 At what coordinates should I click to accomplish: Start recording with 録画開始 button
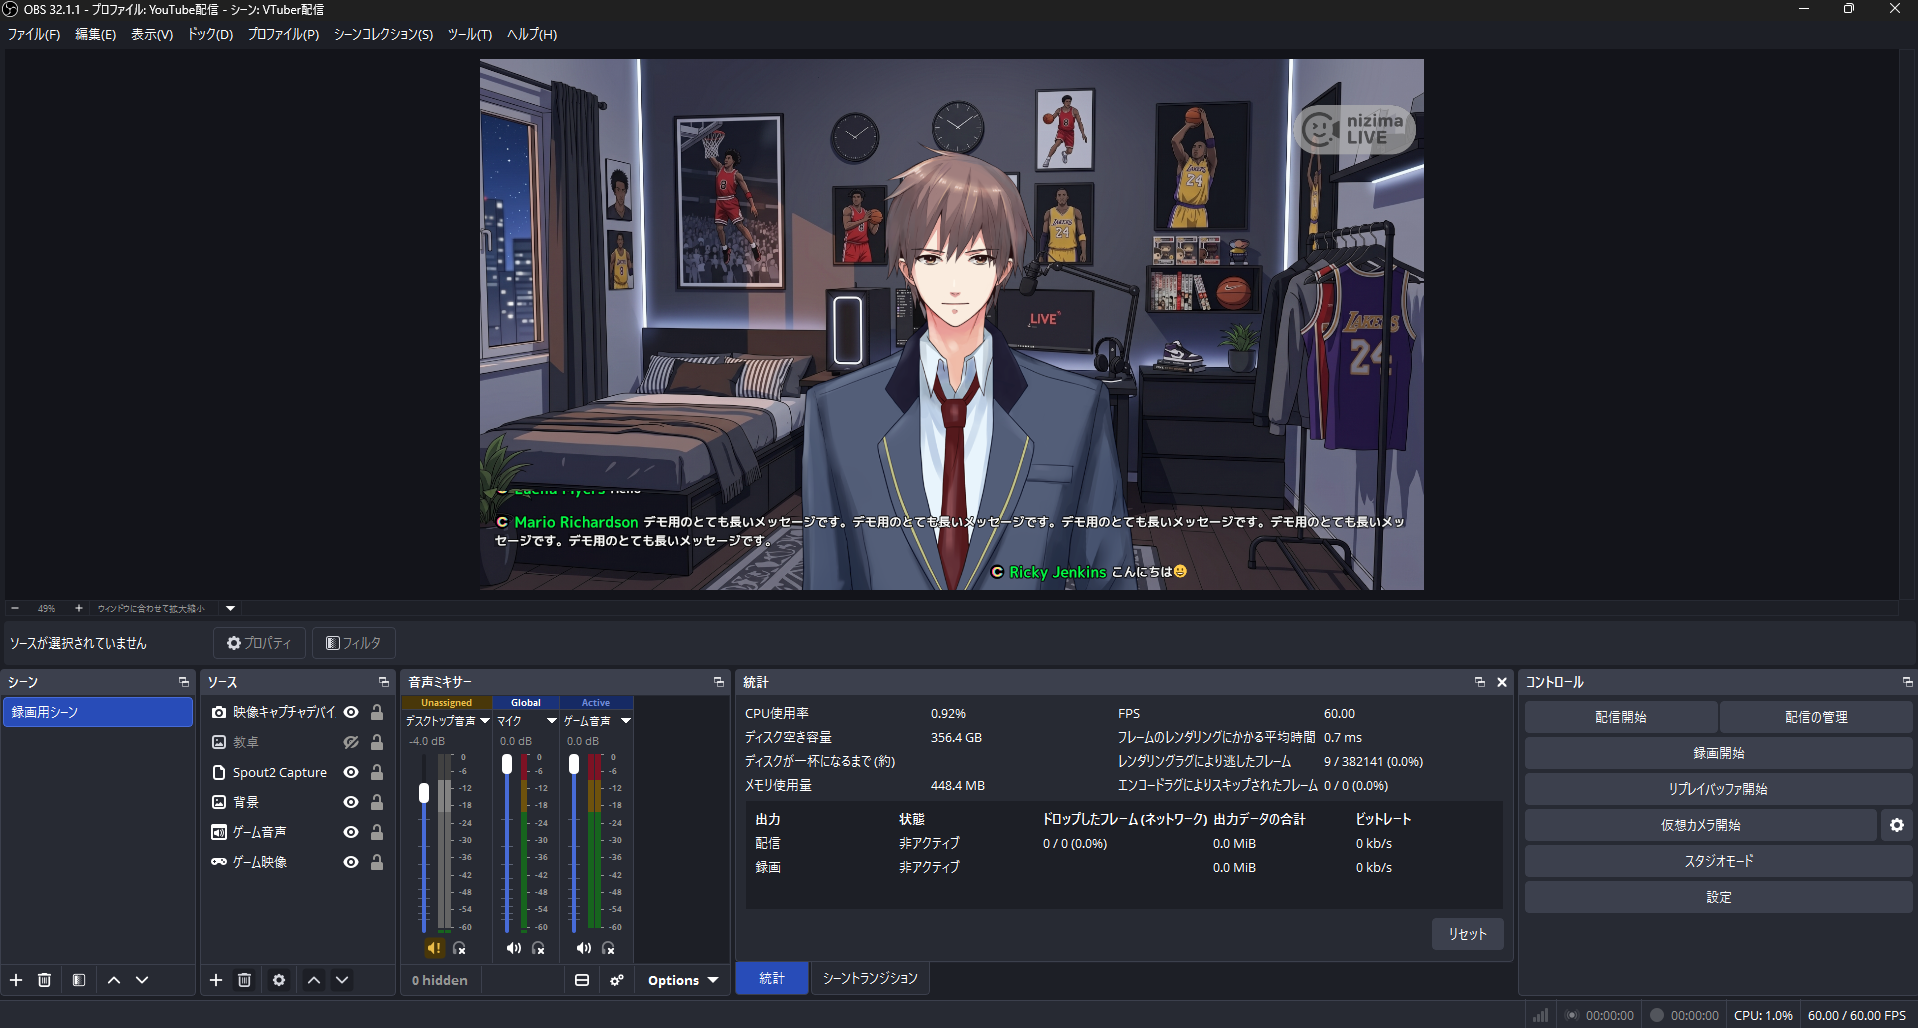(1719, 753)
